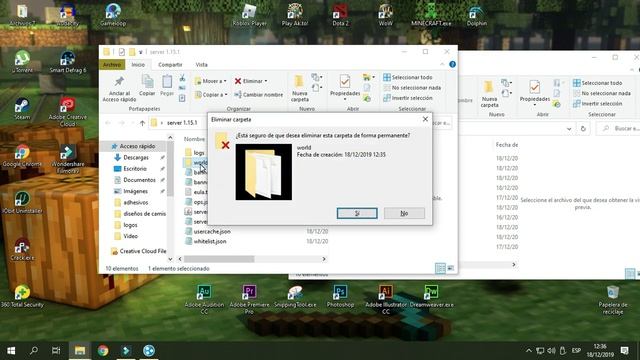Open MINECRAFT.exe desktop shortcut

pos(431,16)
